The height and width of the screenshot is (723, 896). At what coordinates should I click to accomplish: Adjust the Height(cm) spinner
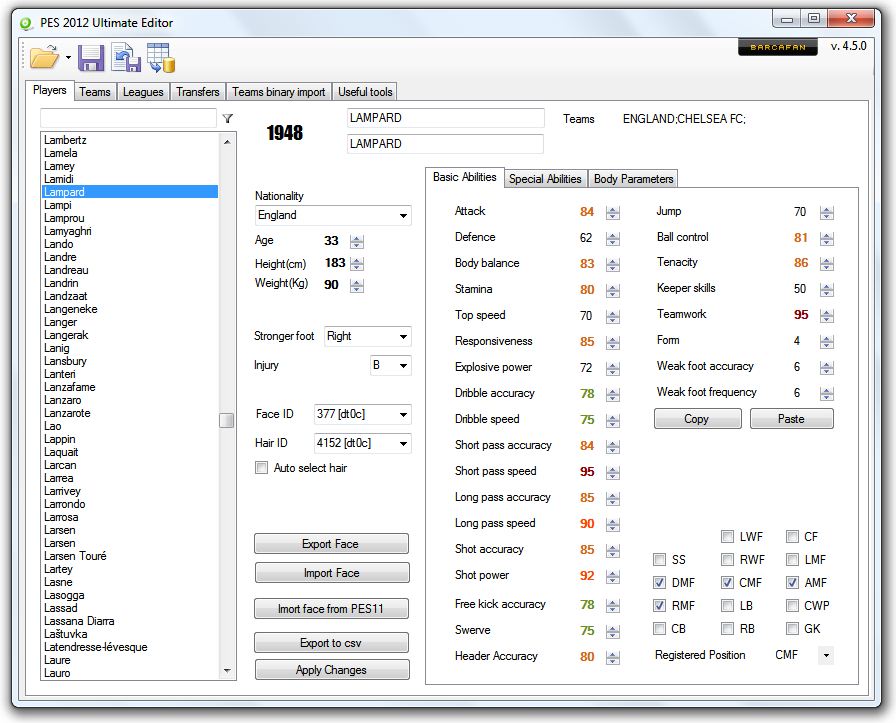click(x=357, y=263)
